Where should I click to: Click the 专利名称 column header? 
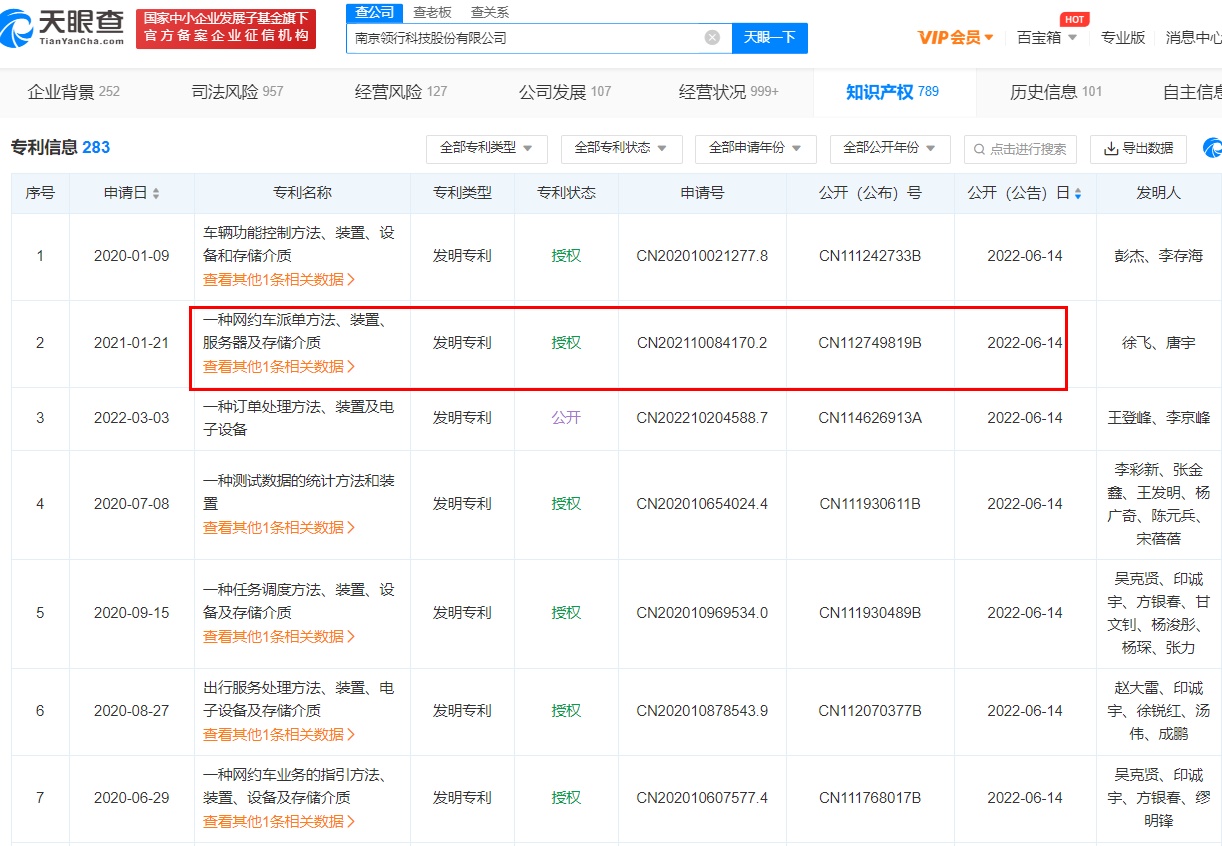pyautogui.click(x=302, y=193)
